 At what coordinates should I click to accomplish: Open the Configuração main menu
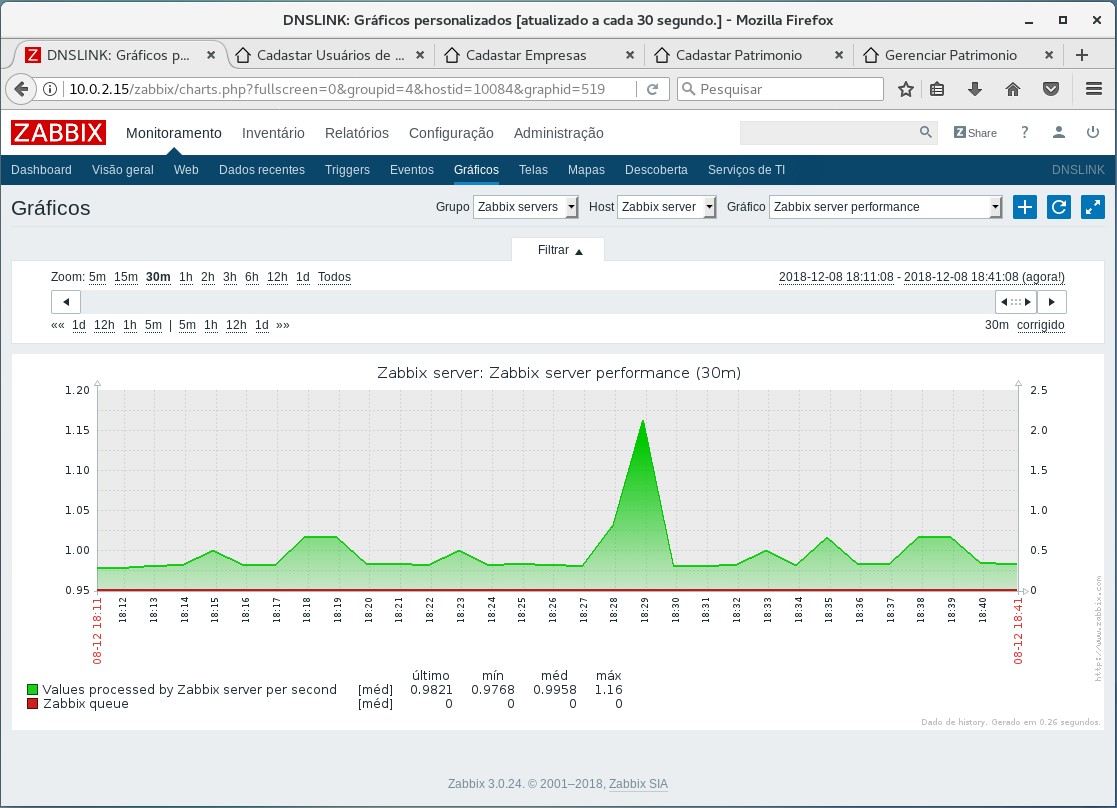[451, 133]
